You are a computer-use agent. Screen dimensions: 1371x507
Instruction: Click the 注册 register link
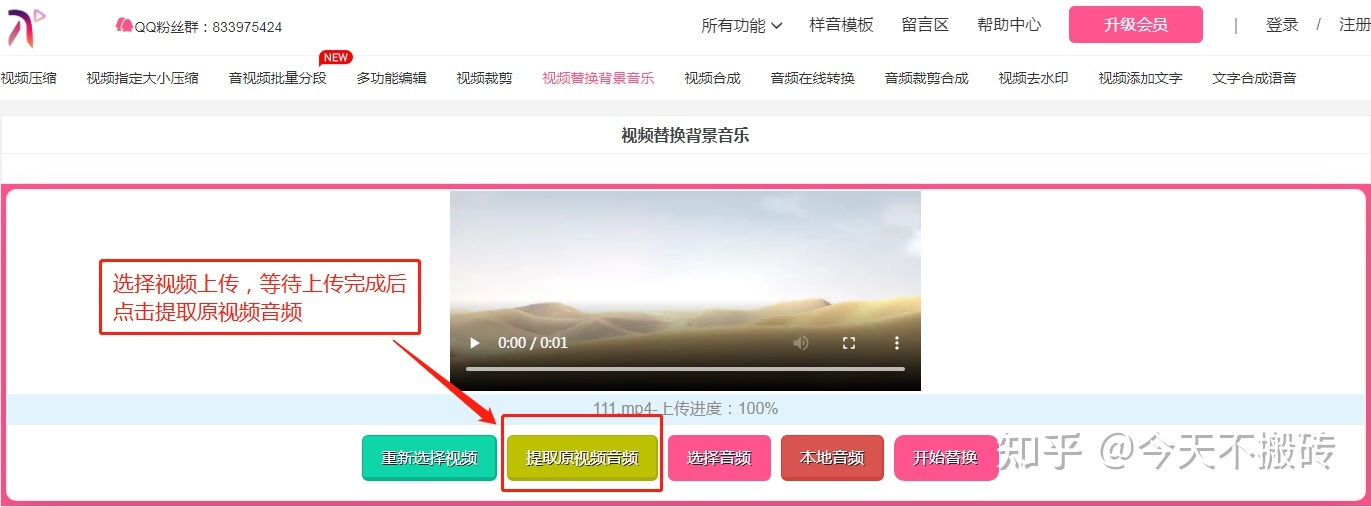1355,25
